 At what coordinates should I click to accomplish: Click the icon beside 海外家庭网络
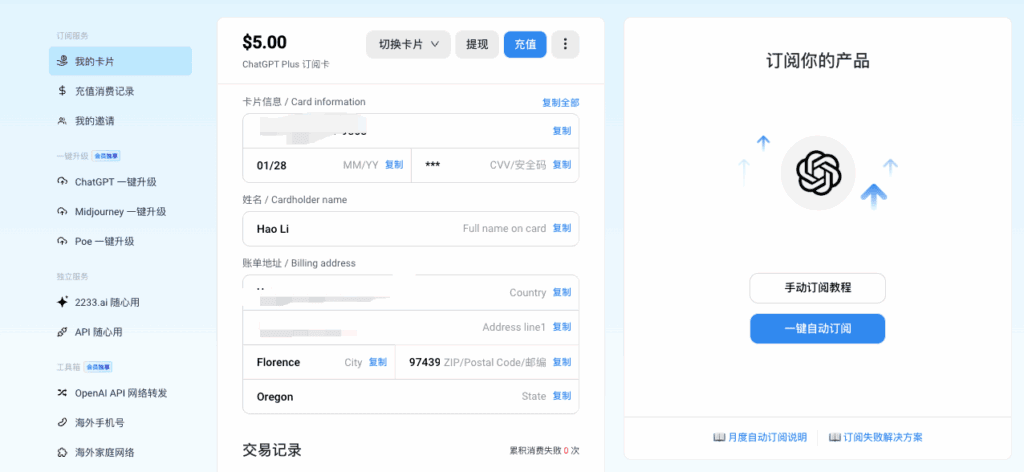62,452
